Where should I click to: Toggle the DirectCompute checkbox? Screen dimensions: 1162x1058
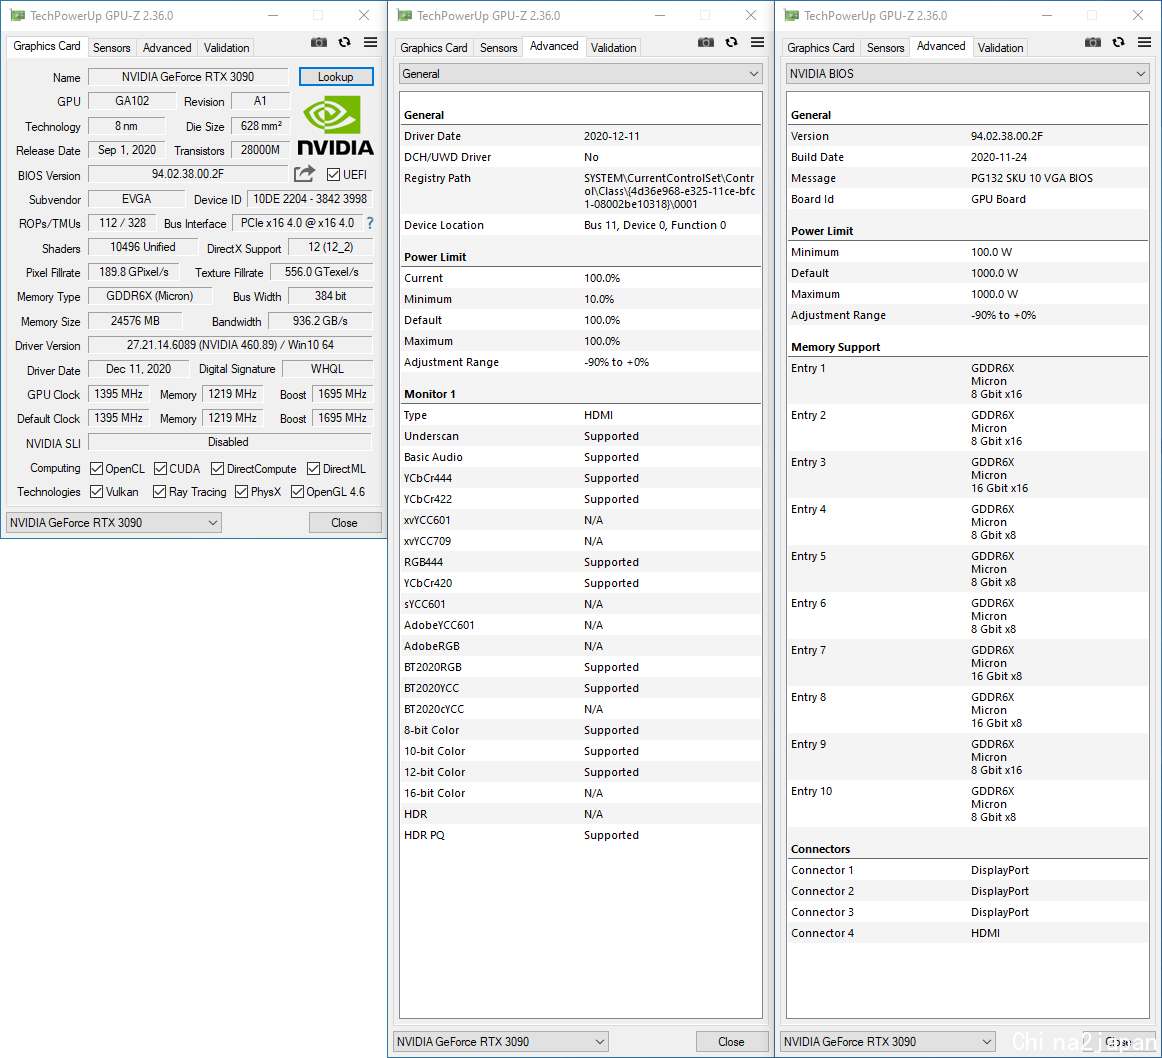pyautogui.click(x=217, y=469)
